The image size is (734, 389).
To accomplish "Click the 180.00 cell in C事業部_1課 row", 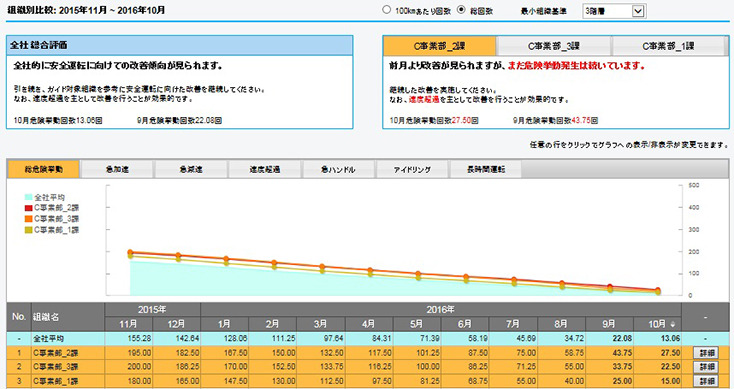I will coord(129,381).
